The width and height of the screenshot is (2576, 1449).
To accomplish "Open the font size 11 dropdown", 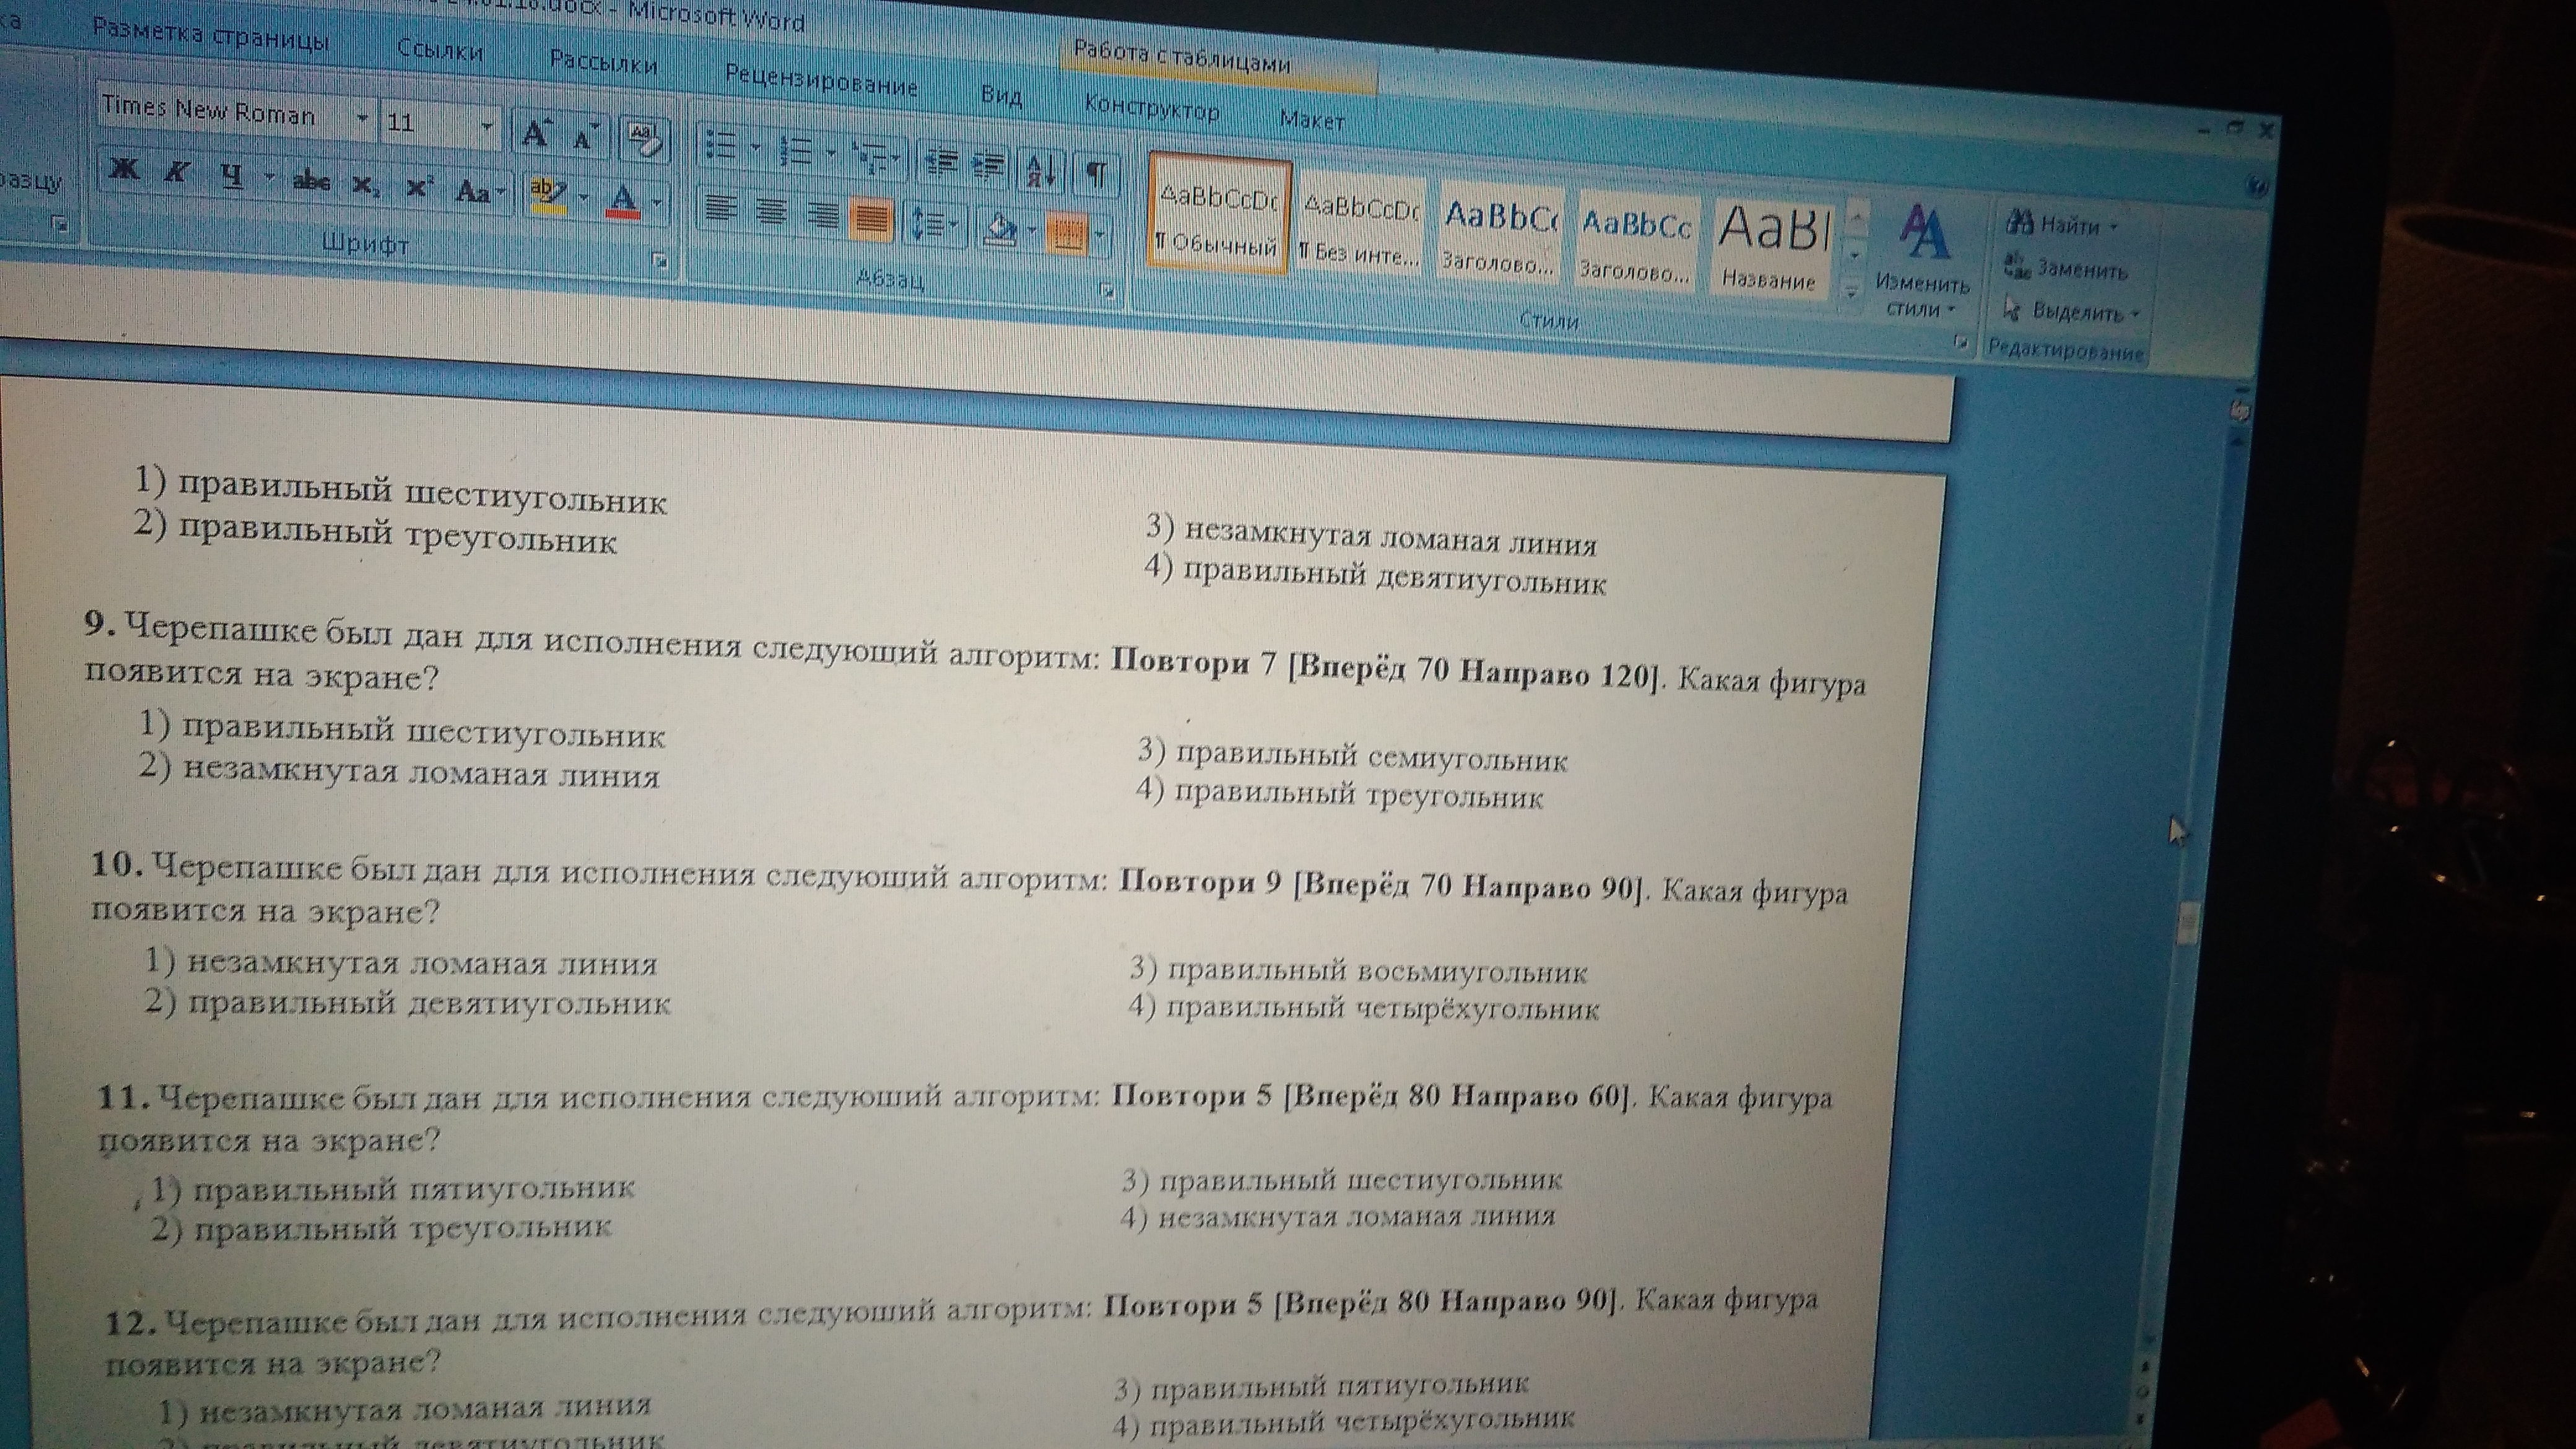I will [487, 127].
